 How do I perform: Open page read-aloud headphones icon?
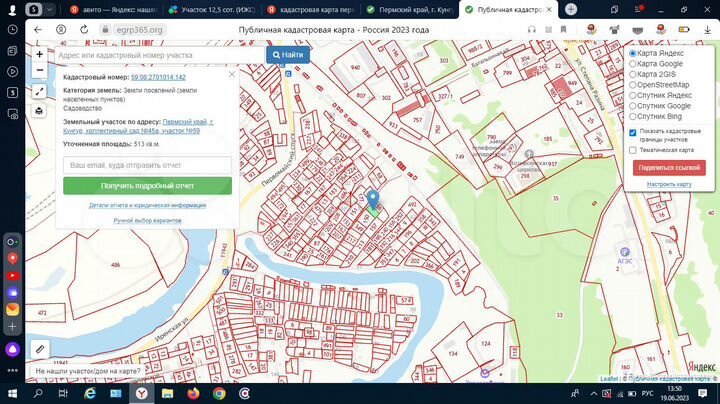point(532,30)
